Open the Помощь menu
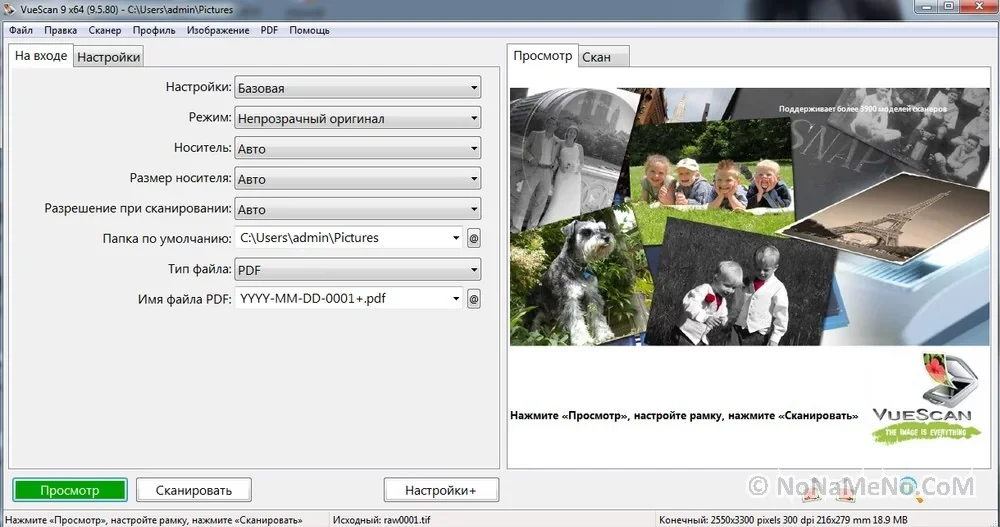Image resolution: width=1000 pixels, height=527 pixels. pos(309,30)
